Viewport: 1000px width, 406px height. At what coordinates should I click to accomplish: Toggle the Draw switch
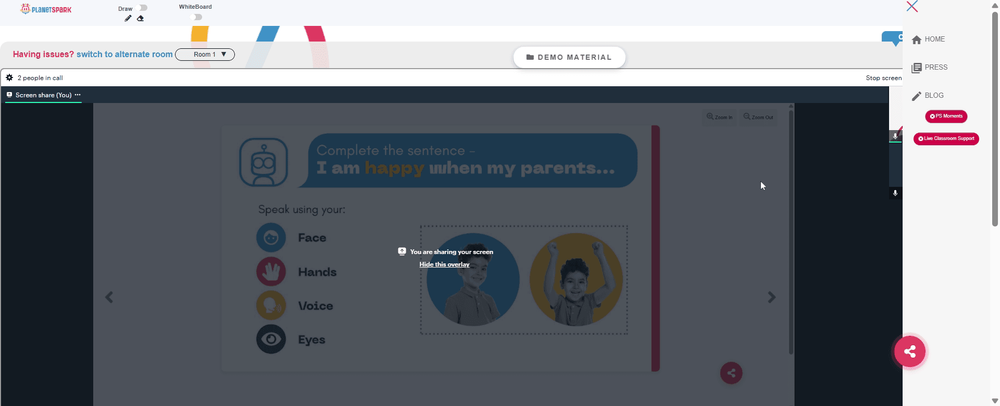(x=142, y=8)
